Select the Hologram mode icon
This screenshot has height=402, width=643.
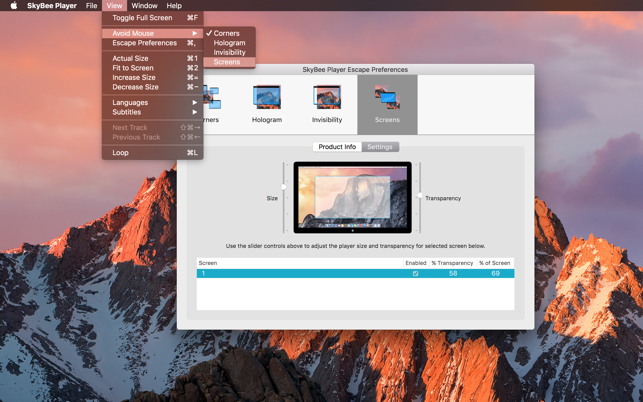tap(267, 104)
